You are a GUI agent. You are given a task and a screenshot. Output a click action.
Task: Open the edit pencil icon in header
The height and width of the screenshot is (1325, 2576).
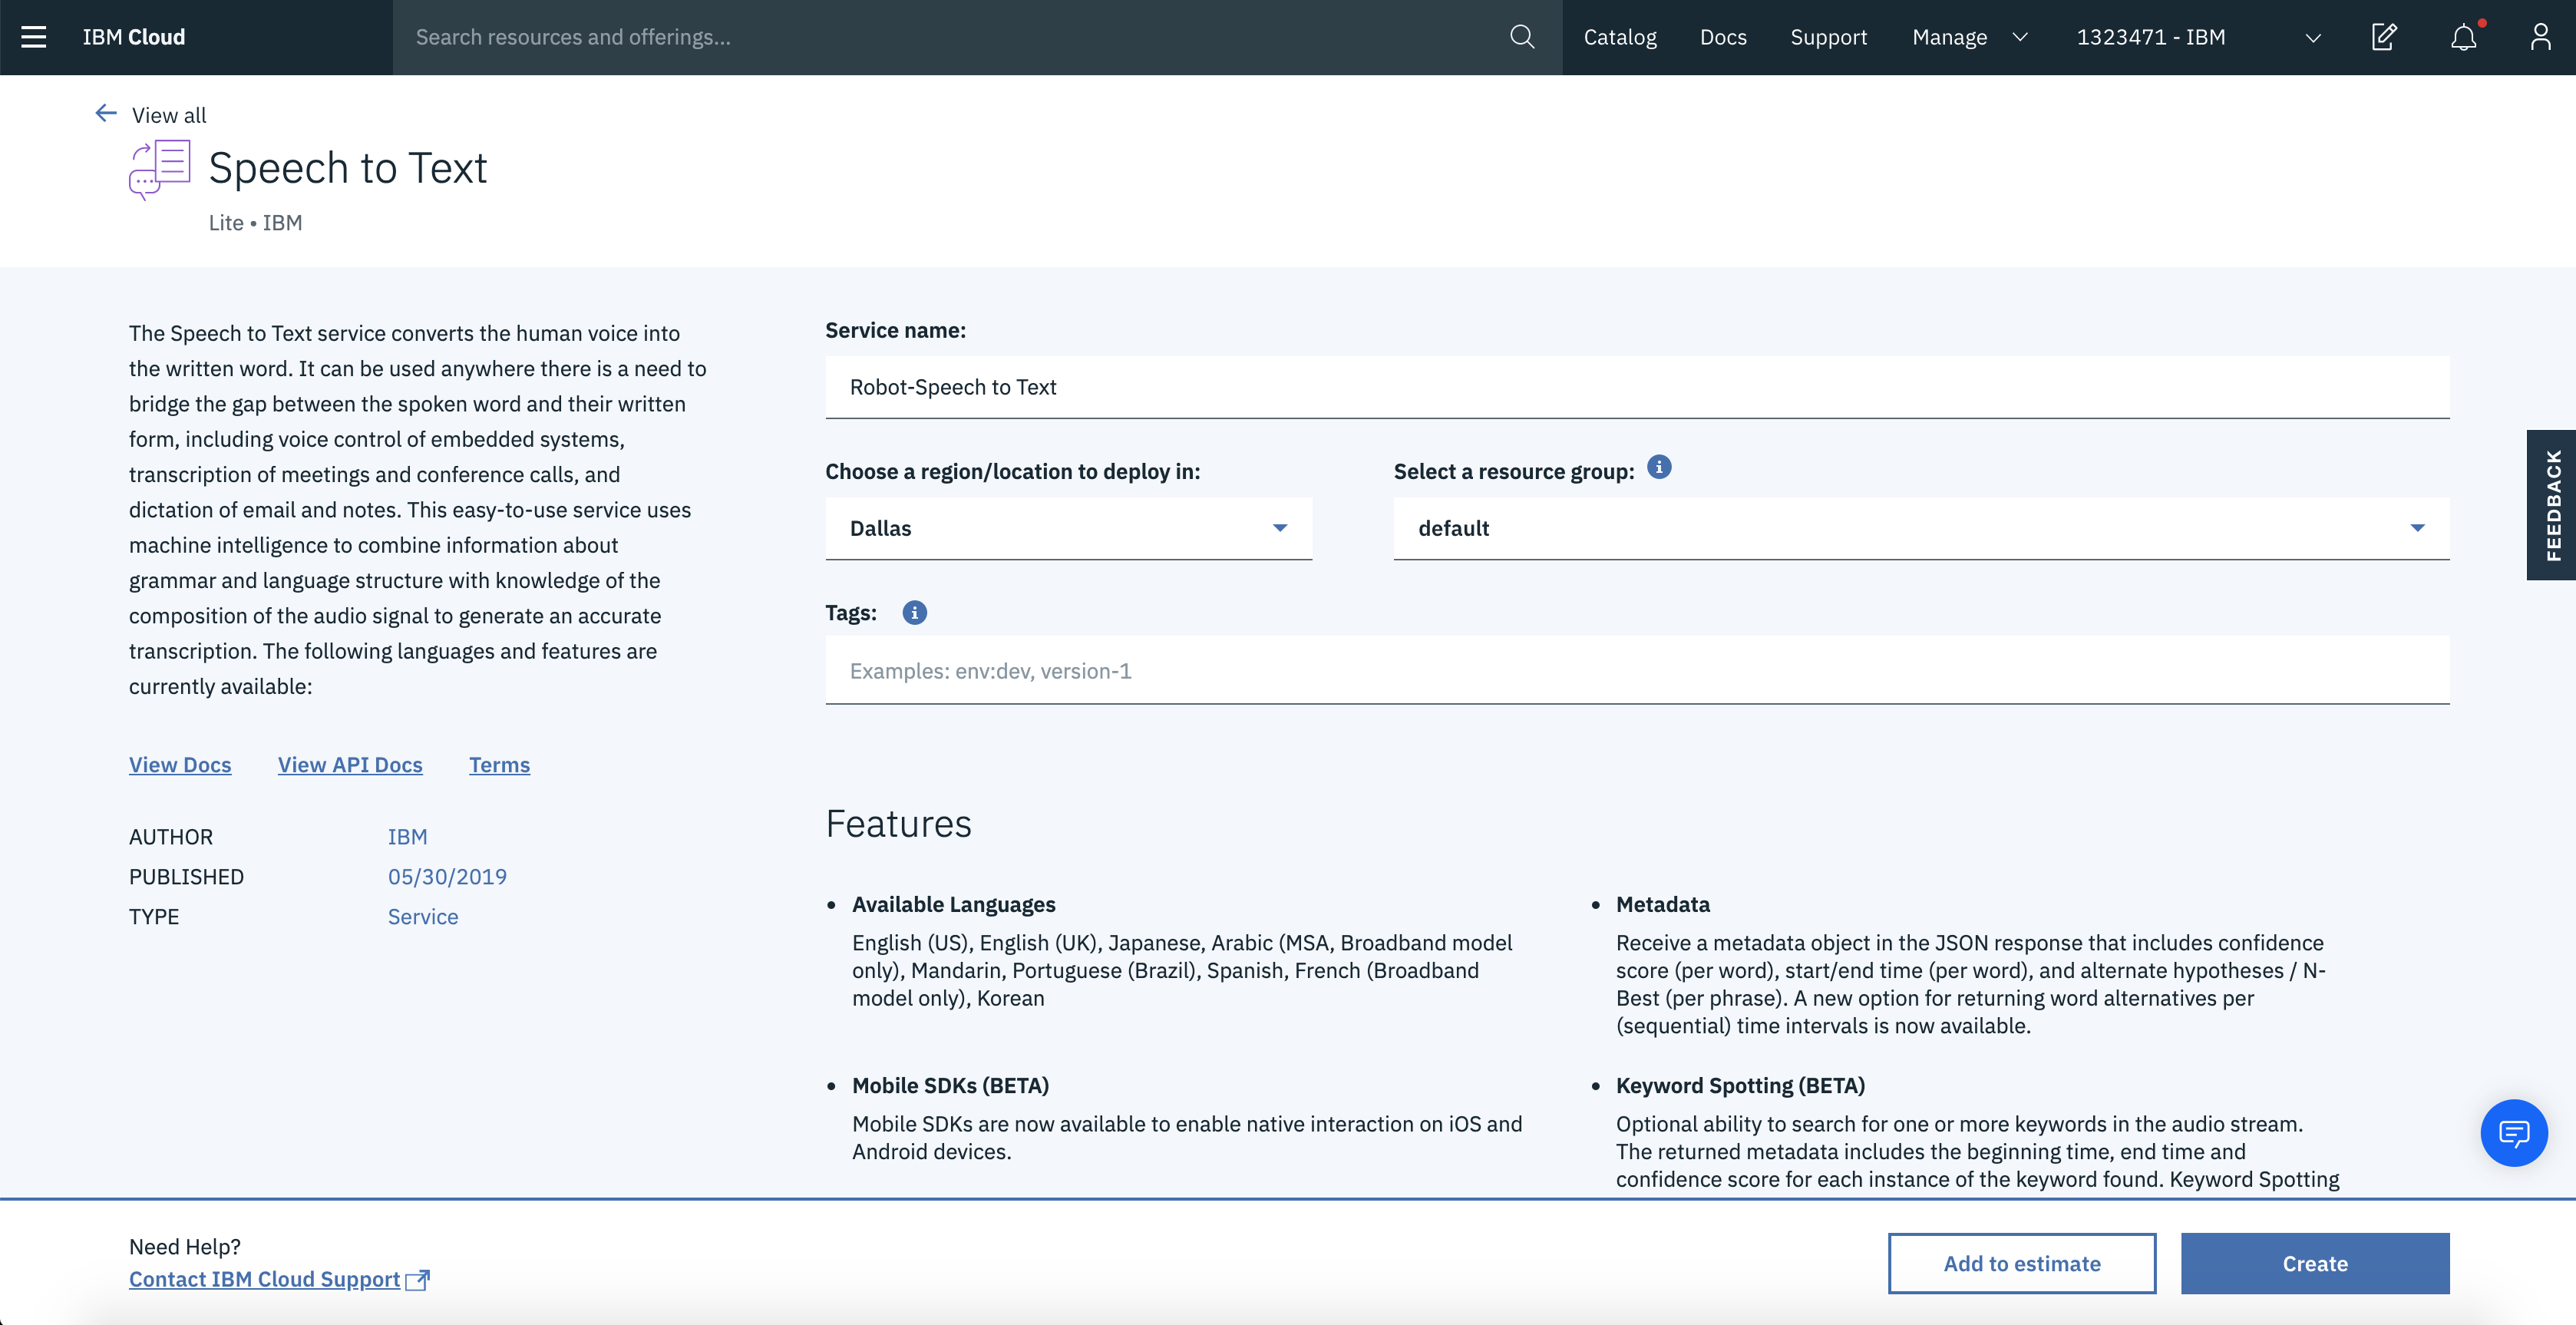(2384, 37)
